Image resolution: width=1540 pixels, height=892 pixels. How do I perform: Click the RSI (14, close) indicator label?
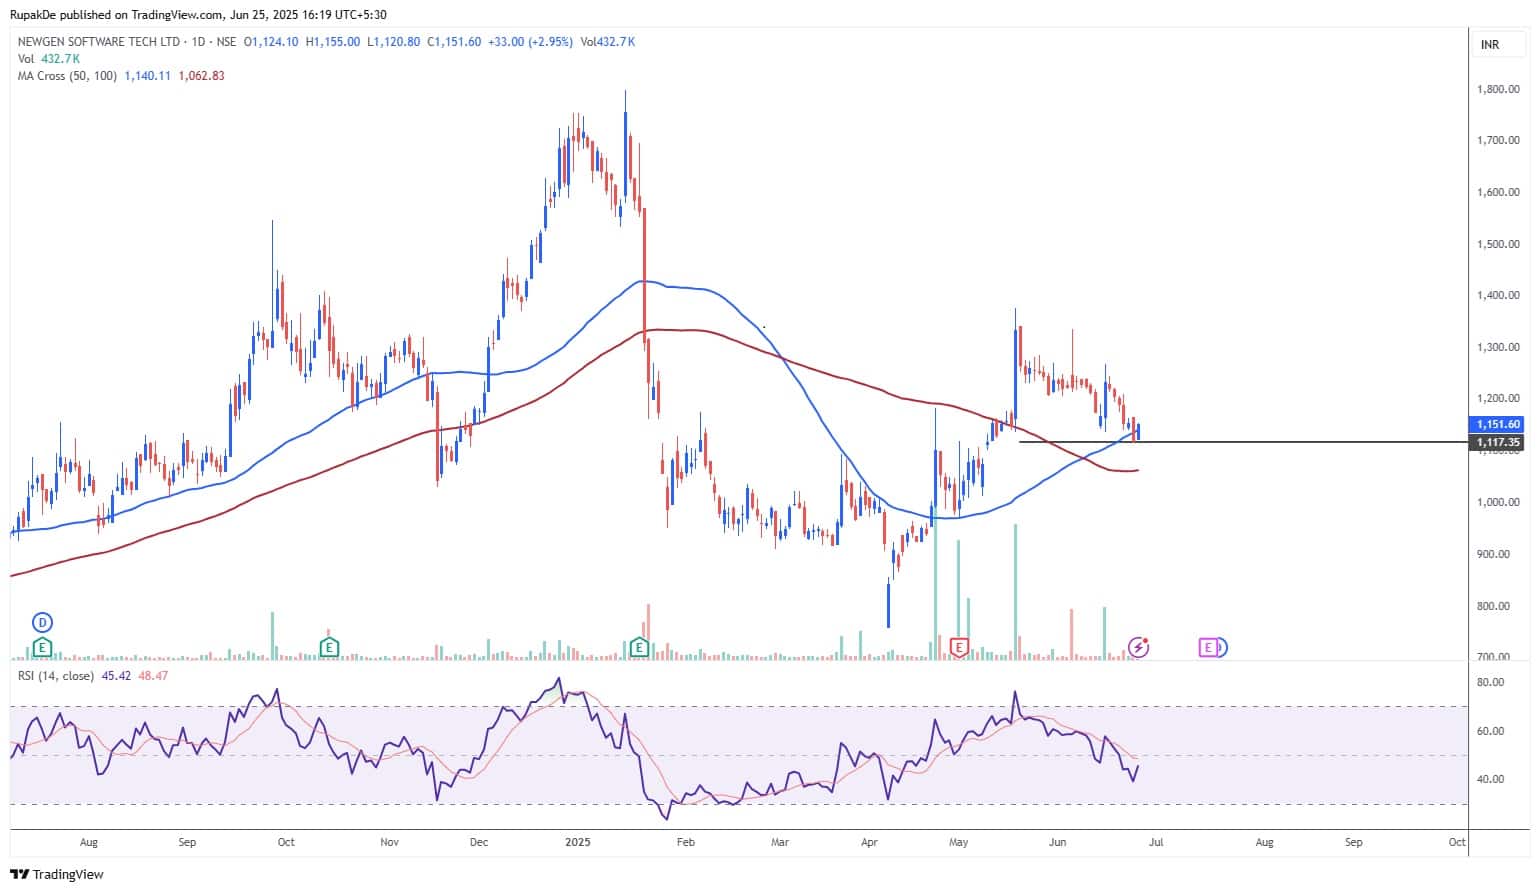[x=56, y=676]
